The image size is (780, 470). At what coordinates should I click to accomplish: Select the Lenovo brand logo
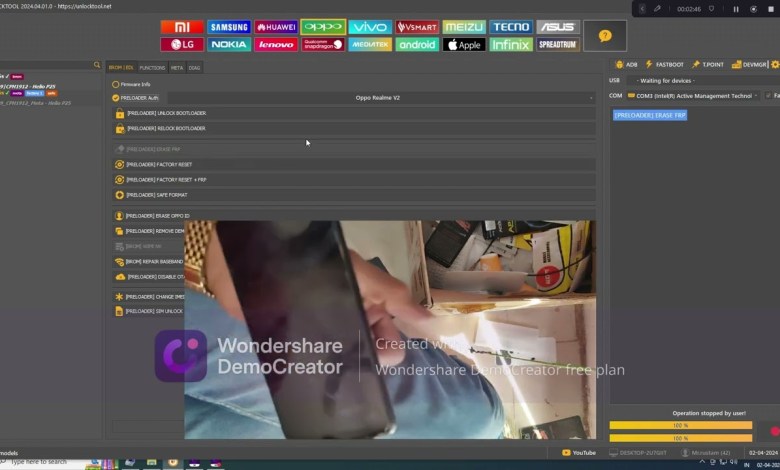pyautogui.click(x=276, y=45)
